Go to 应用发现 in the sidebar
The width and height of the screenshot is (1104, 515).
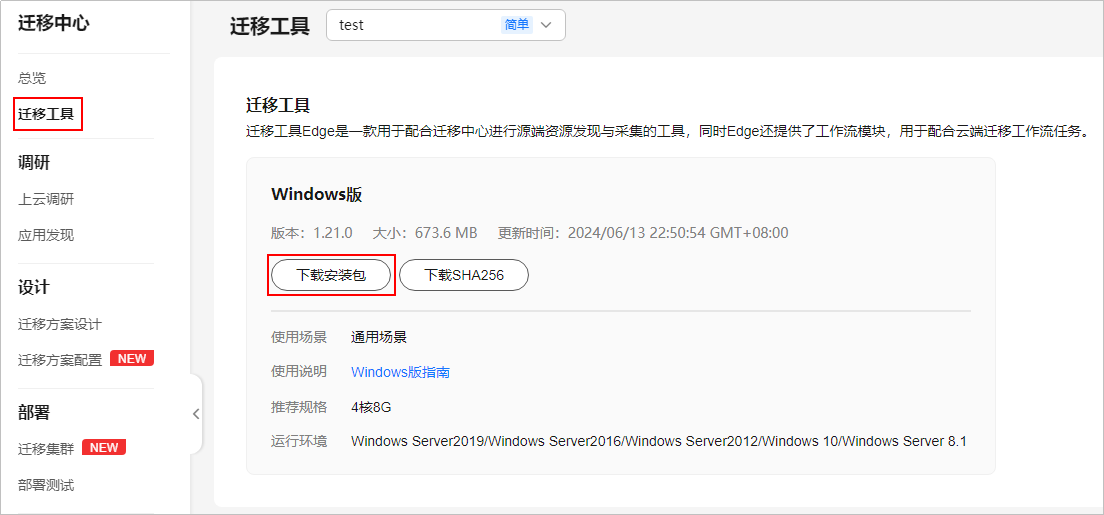coord(46,235)
